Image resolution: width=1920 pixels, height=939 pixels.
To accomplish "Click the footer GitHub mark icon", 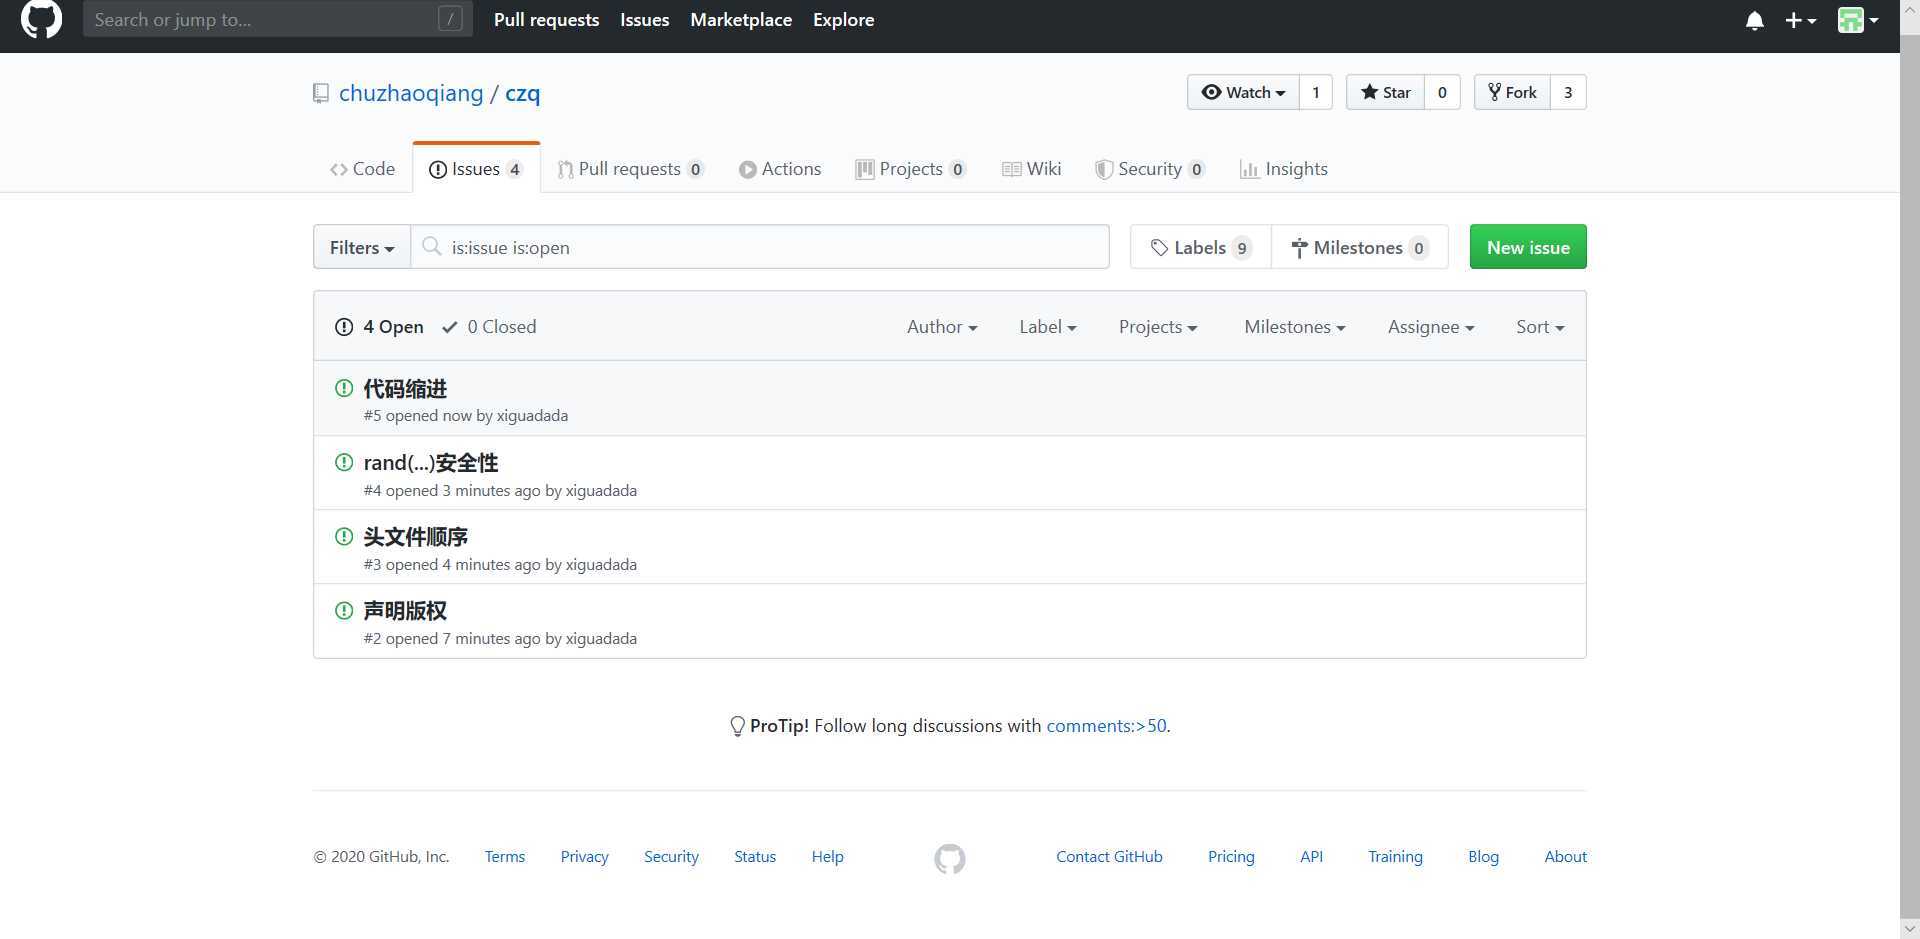I will click(950, 858).
